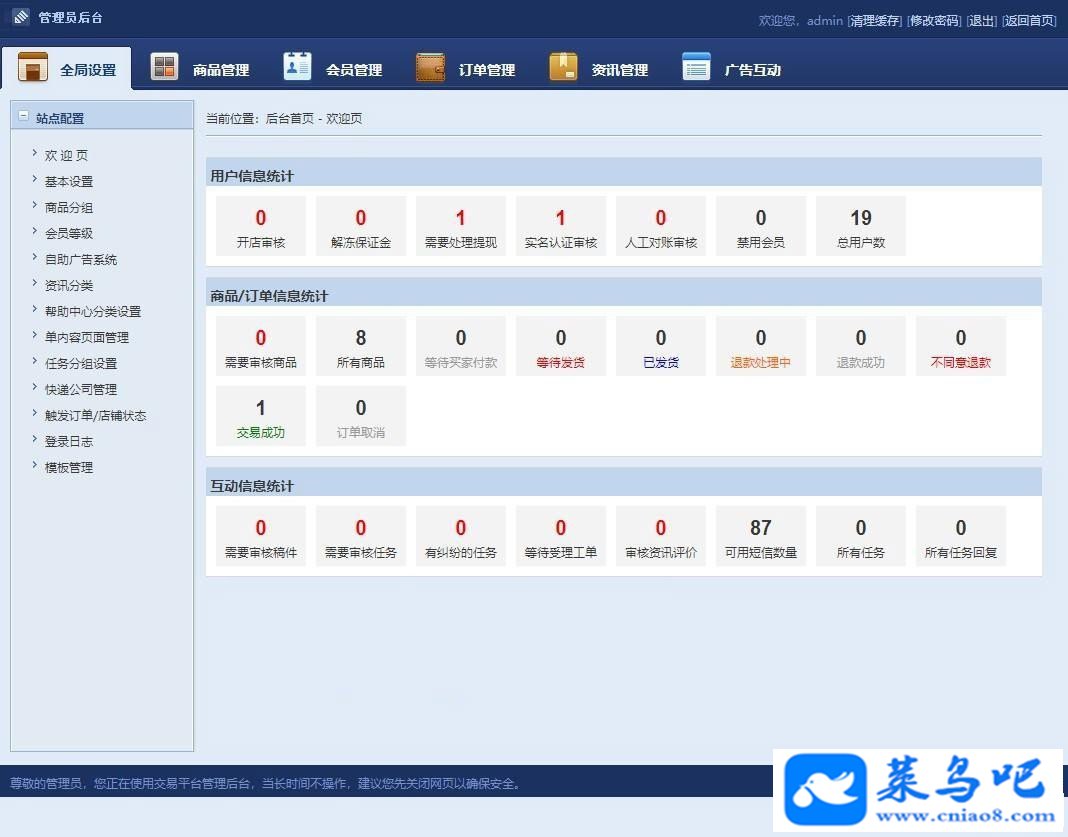Click the 所有任务 stat card
This screenshot has width=1068, height=837.
pyautogui.click(x=861, y=536)
